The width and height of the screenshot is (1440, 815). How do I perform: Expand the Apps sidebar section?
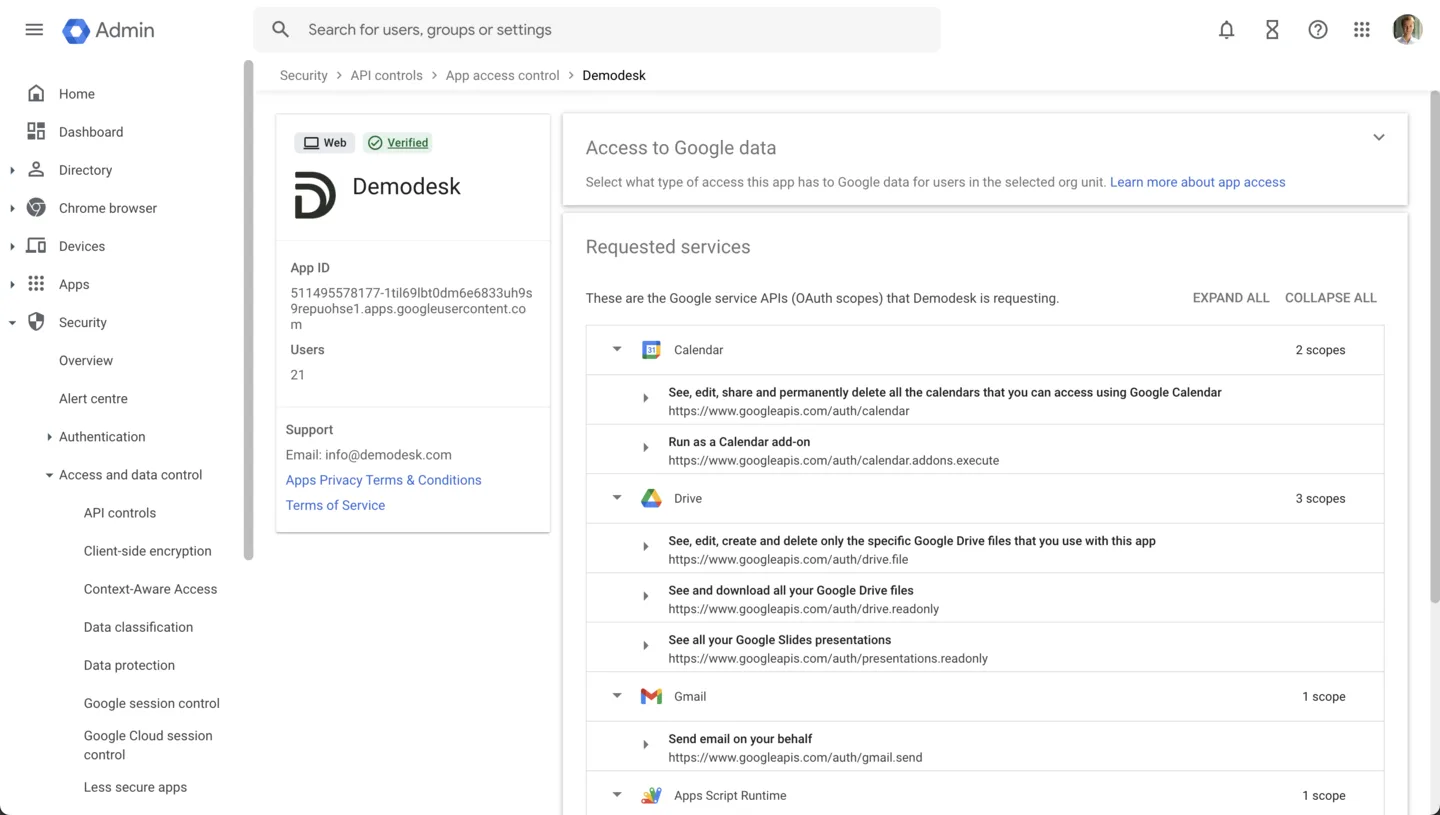(x=12, y=285)
